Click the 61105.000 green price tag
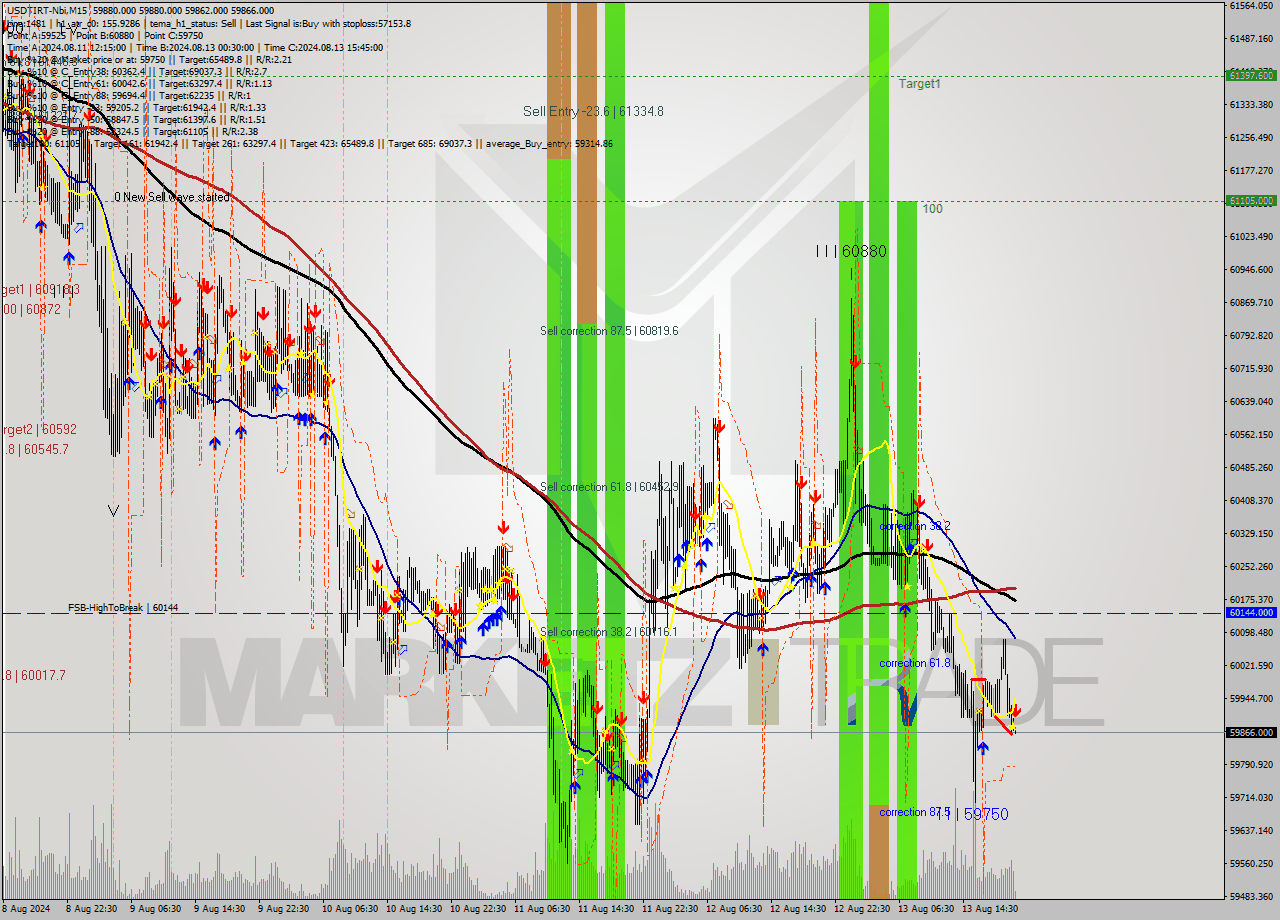The width and height of the screenshot is (1280, 920). coord(1251,201)
